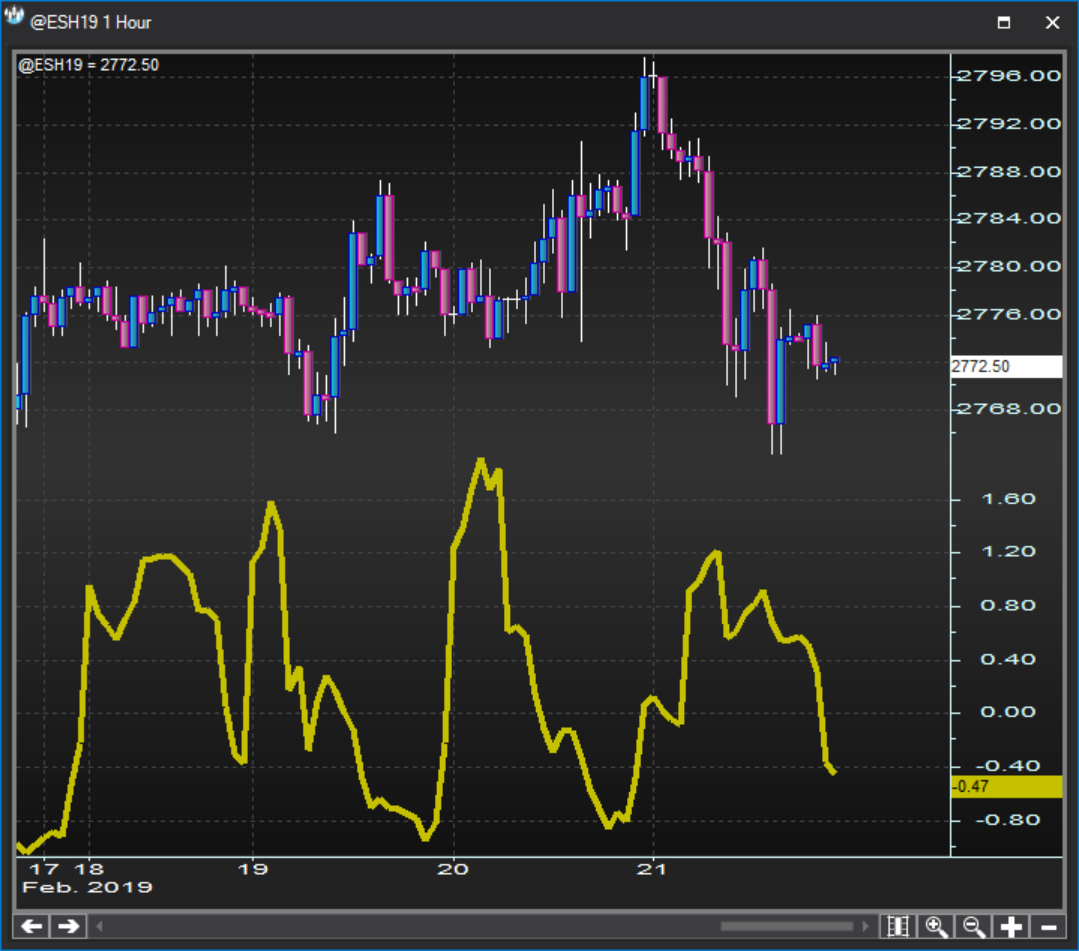Click the bar spacing icon in bottom toolbar
Image resolution: width=1079 pixels, height=951 pixels.
tap(898, 926)
